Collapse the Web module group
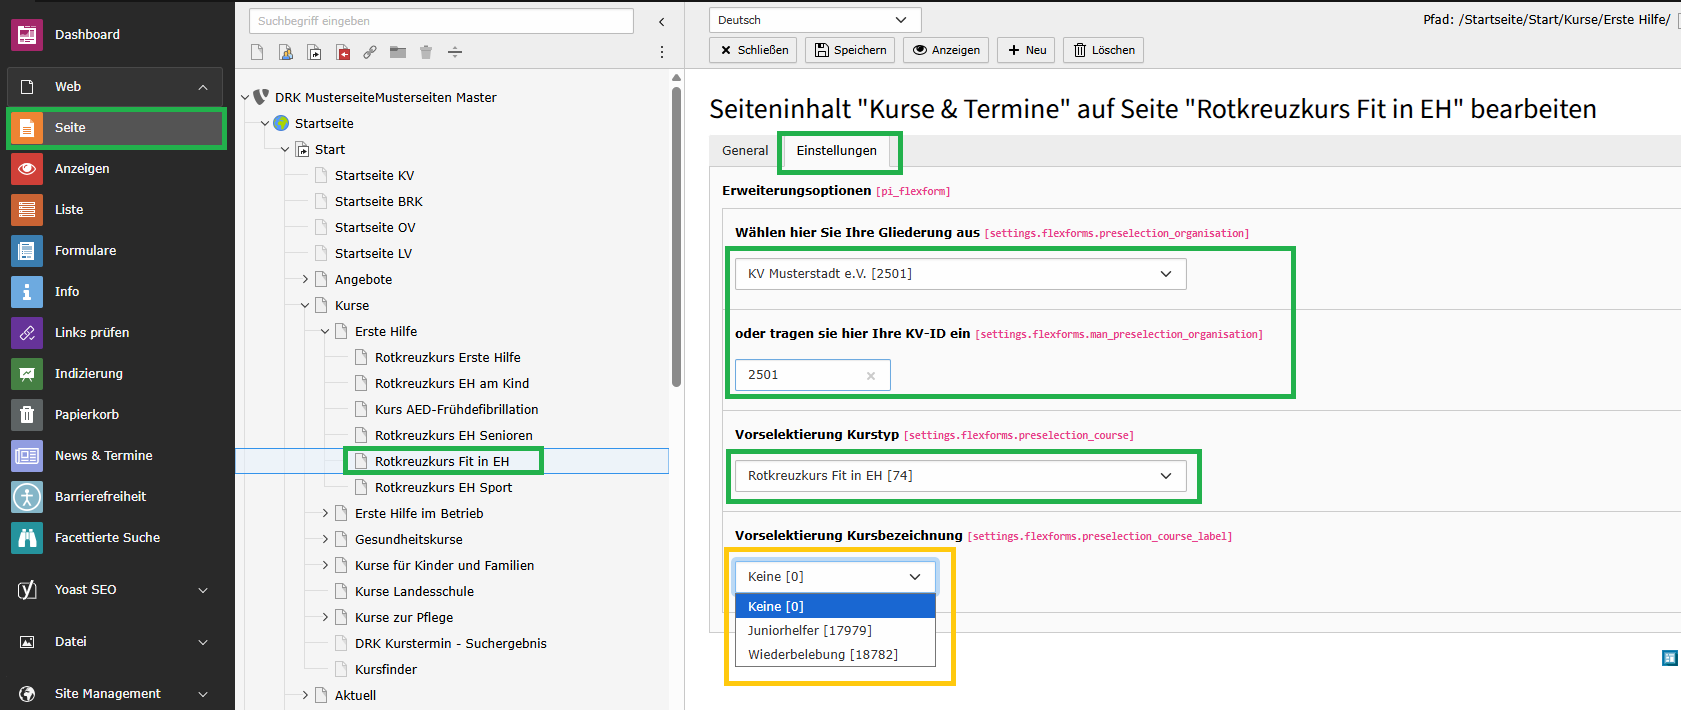Viewport: 1681px width, 710px height. (203, 87)
